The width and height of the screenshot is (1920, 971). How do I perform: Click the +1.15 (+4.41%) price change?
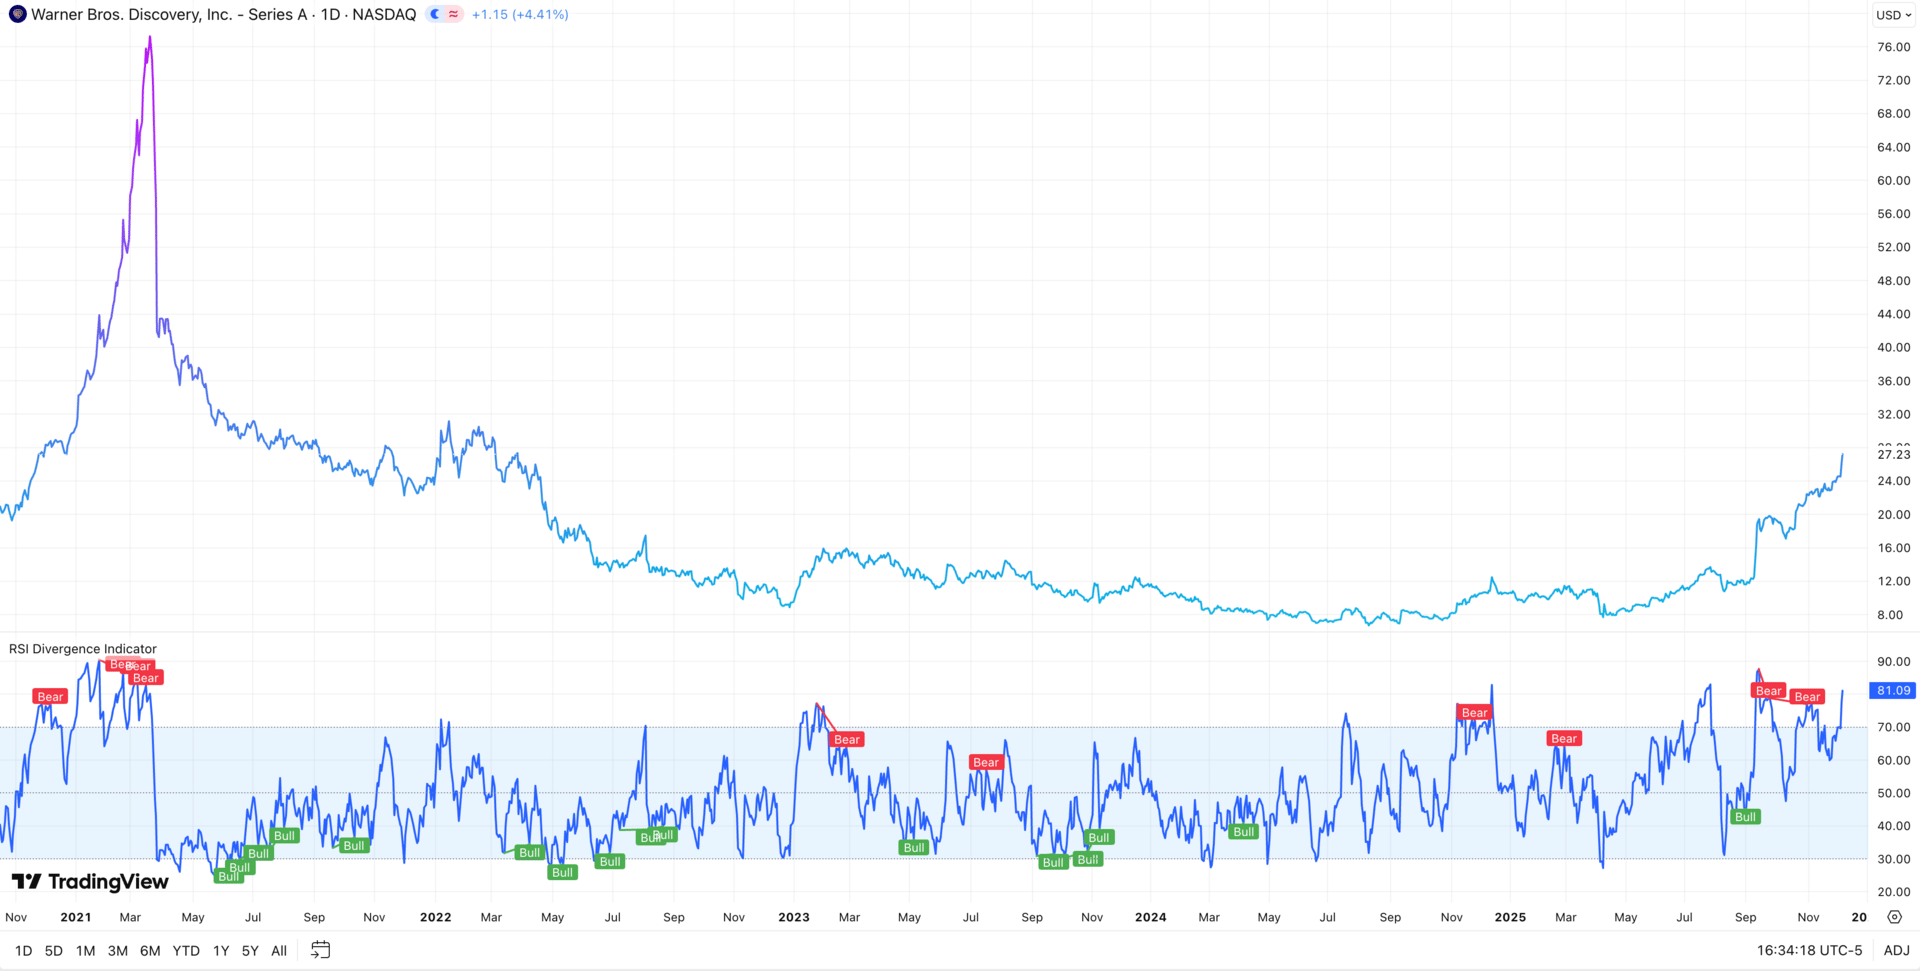coord(520,14)
